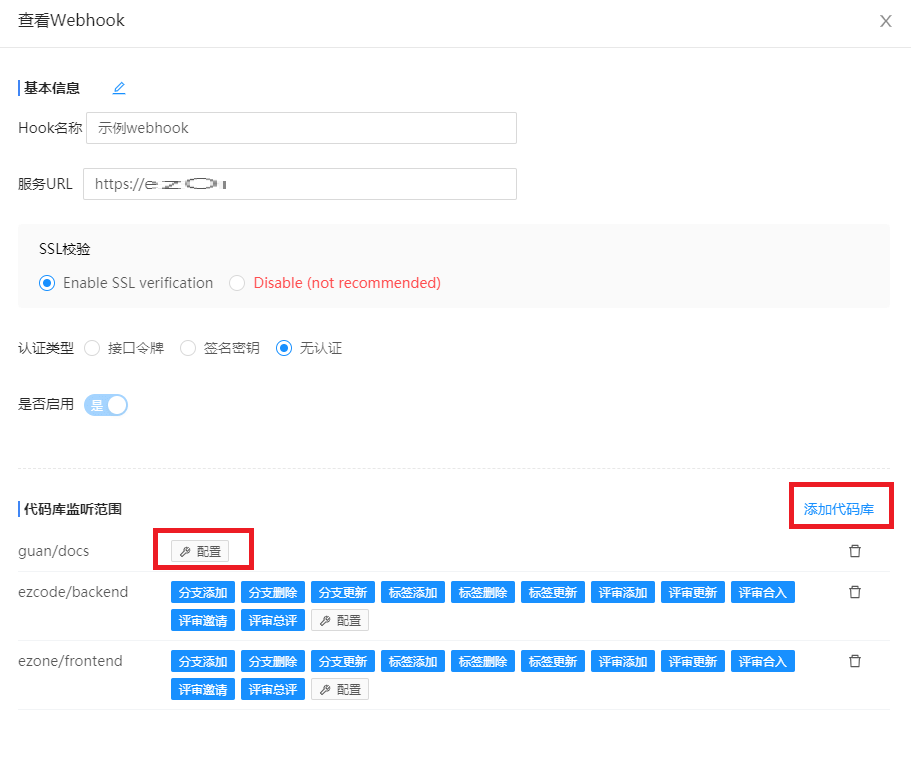Close the 查看Webhook dialog with the X

coord(885,20)
